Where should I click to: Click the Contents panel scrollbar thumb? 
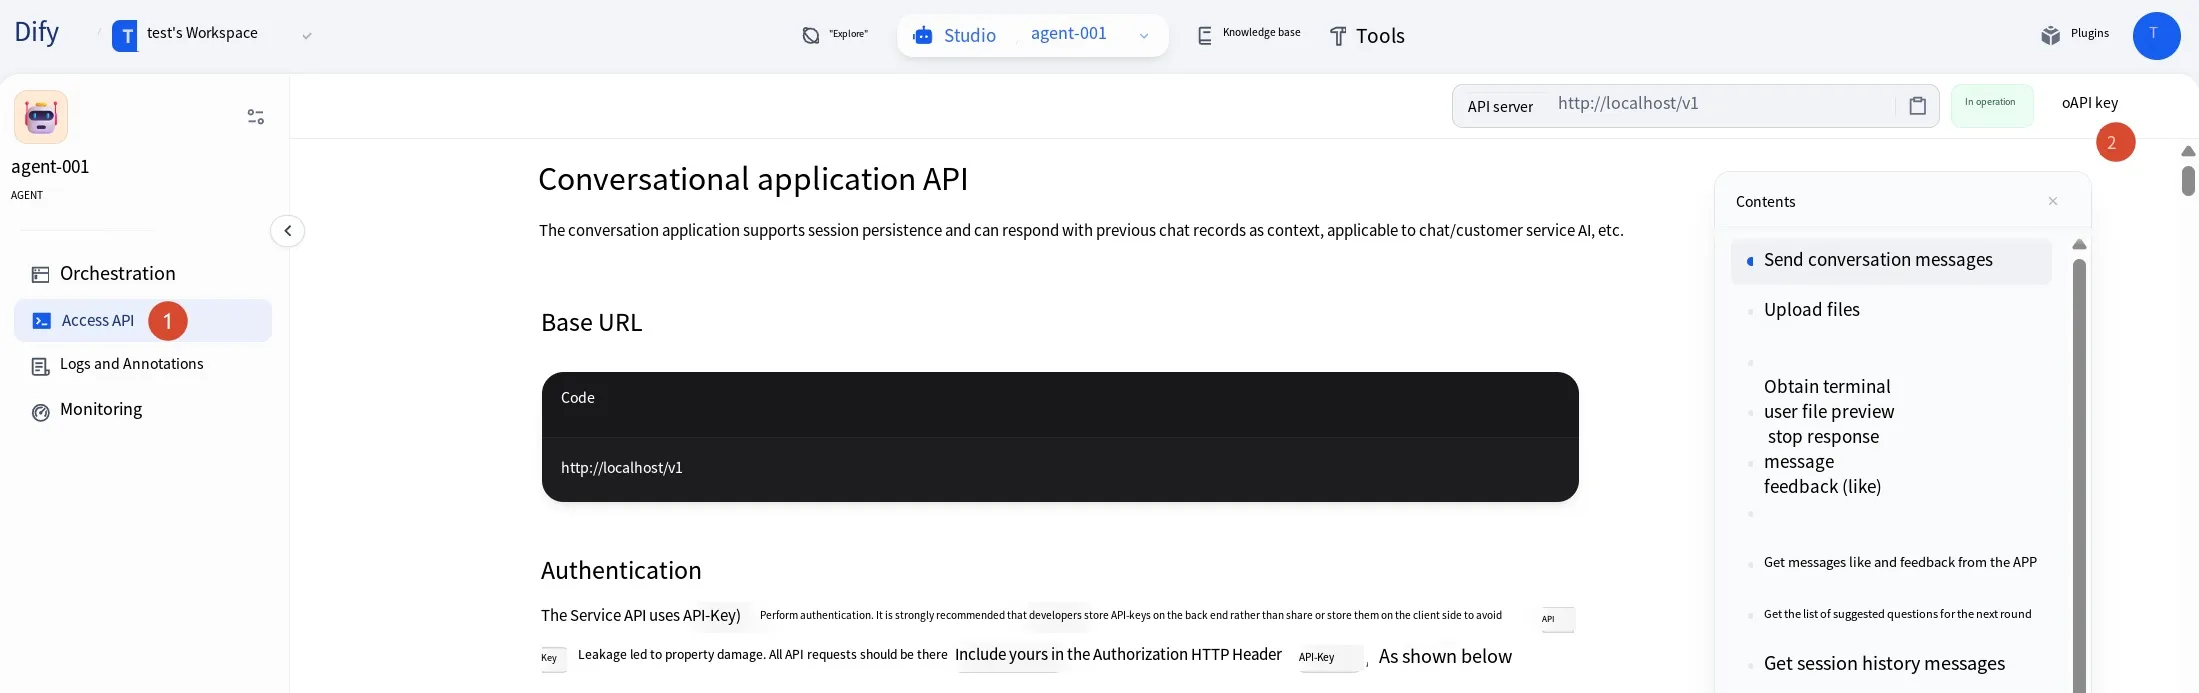point(2079,475)
